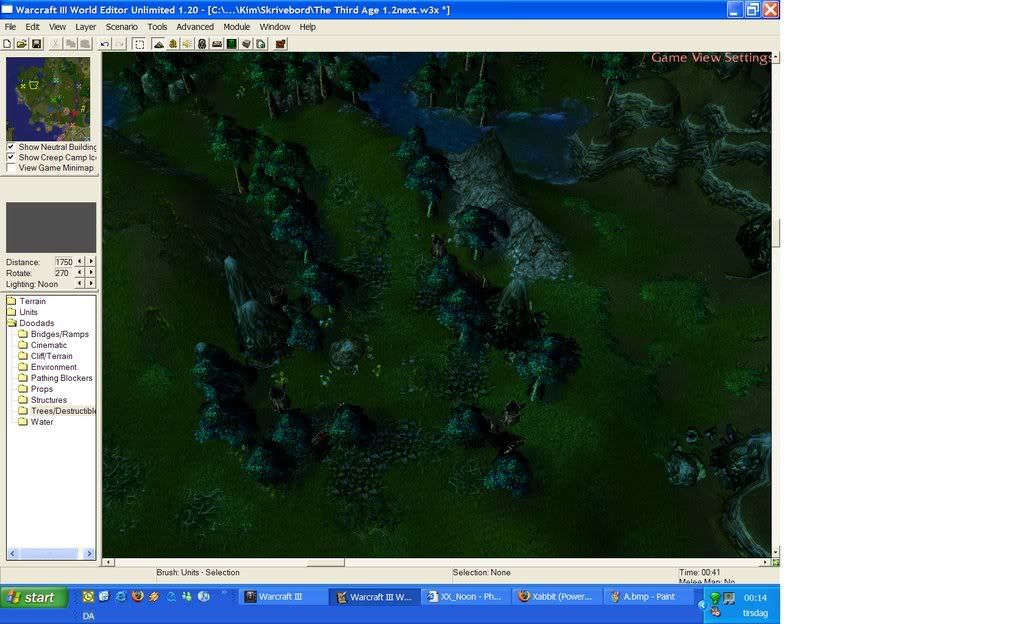The height and width of the screenshot is (624, 1024).
Task: Increase the Distance value arrow
Action: tap(91, 261)
